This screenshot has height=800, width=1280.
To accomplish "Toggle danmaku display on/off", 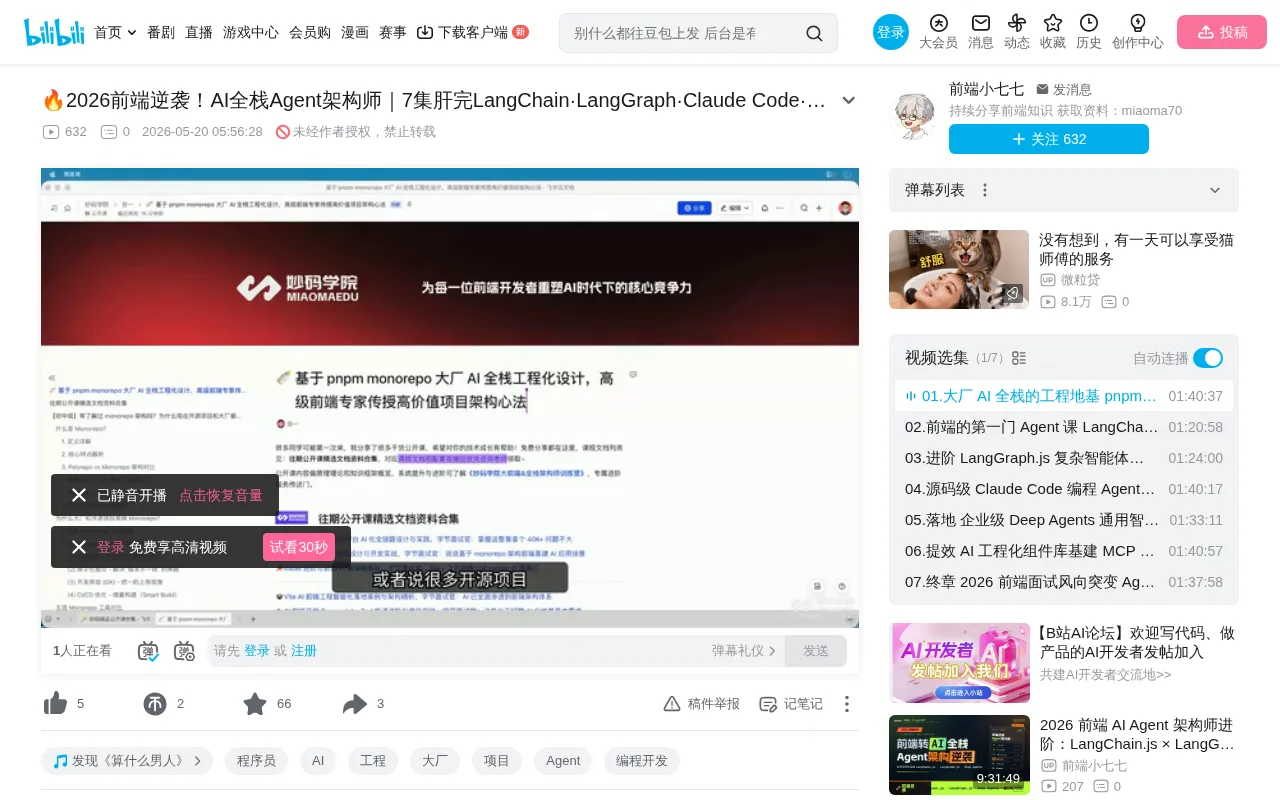I will [x=148, y=651].
